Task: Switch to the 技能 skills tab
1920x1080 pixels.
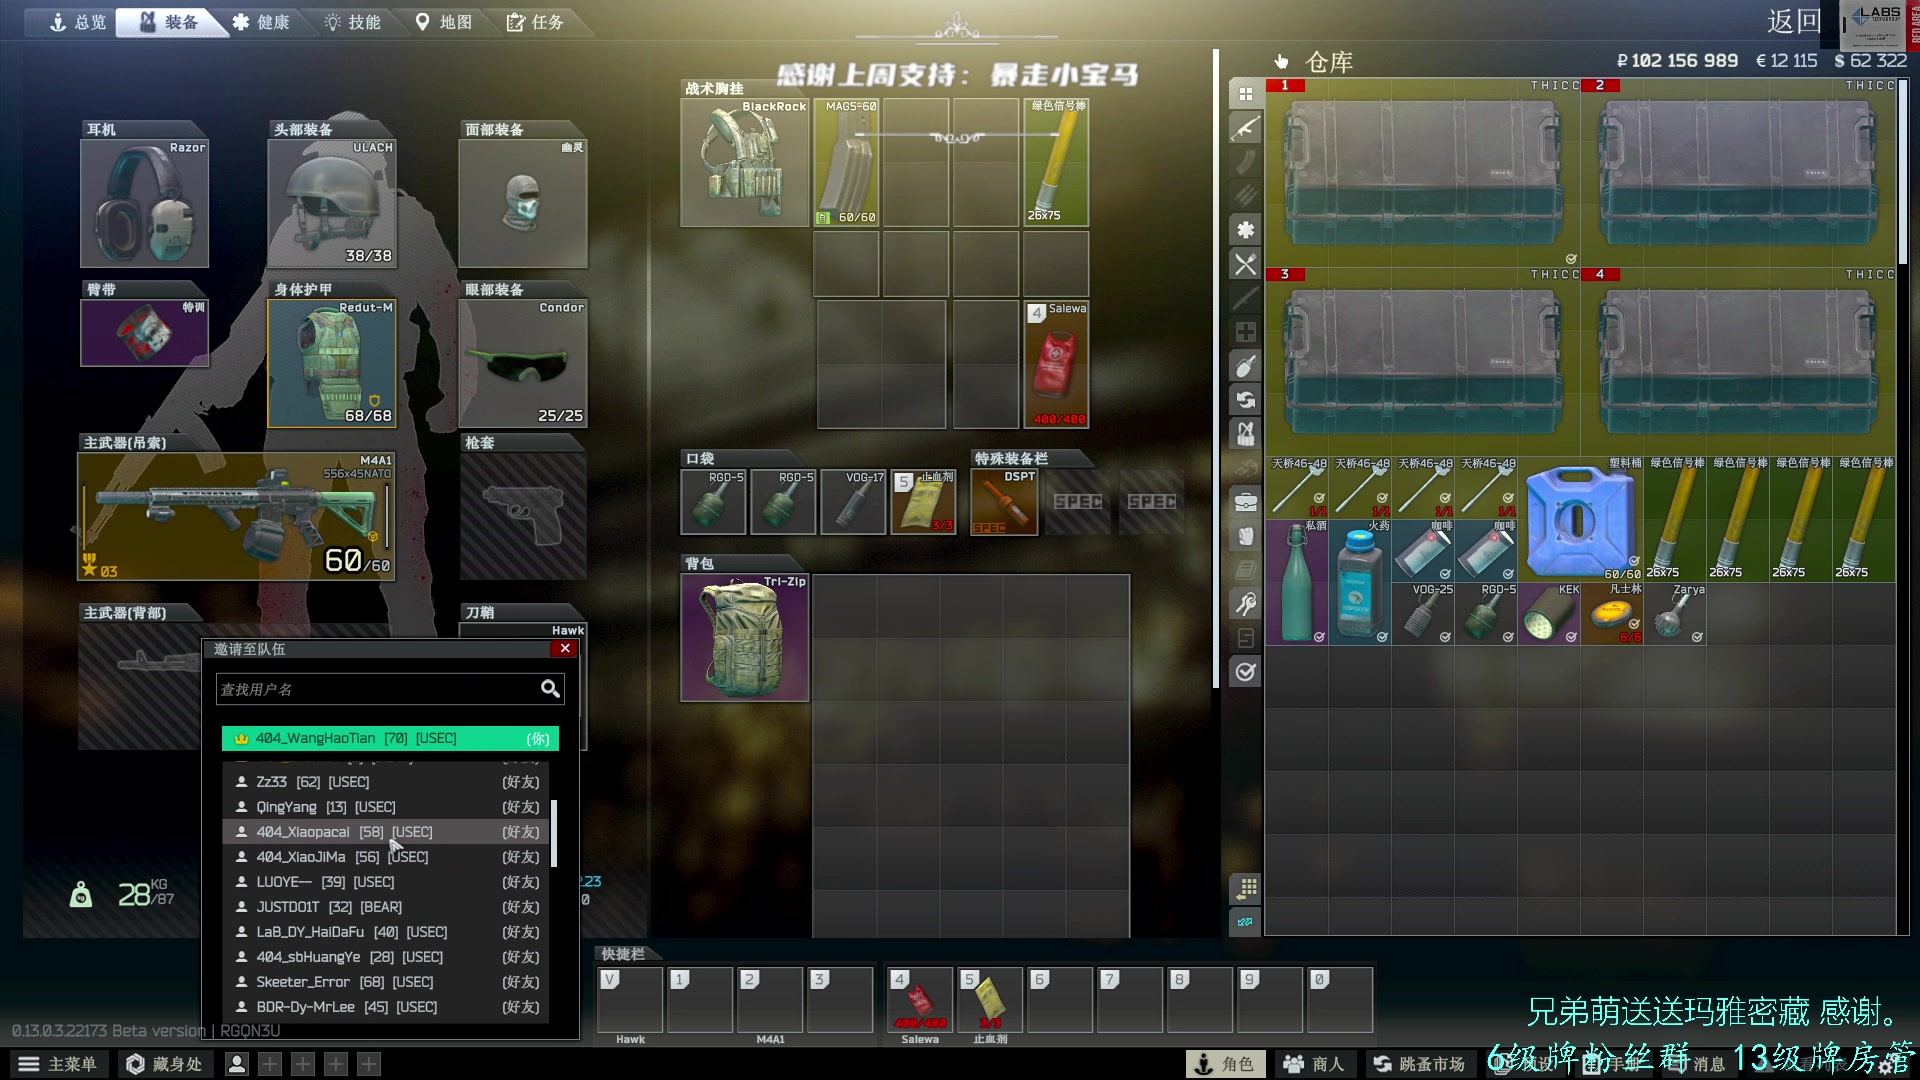Action: [x=353, y=22]
